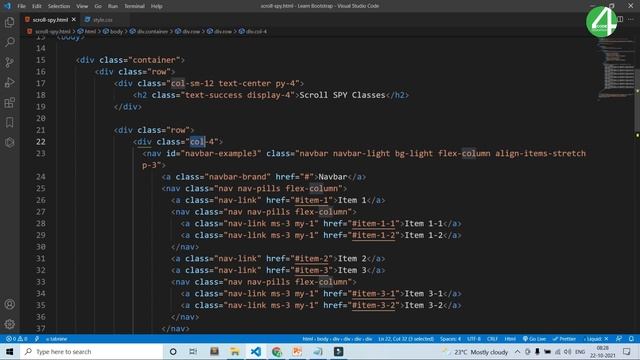Screen dimensions: 640x360
Task: Open the Manage gear icon
Action: [10, 324]
